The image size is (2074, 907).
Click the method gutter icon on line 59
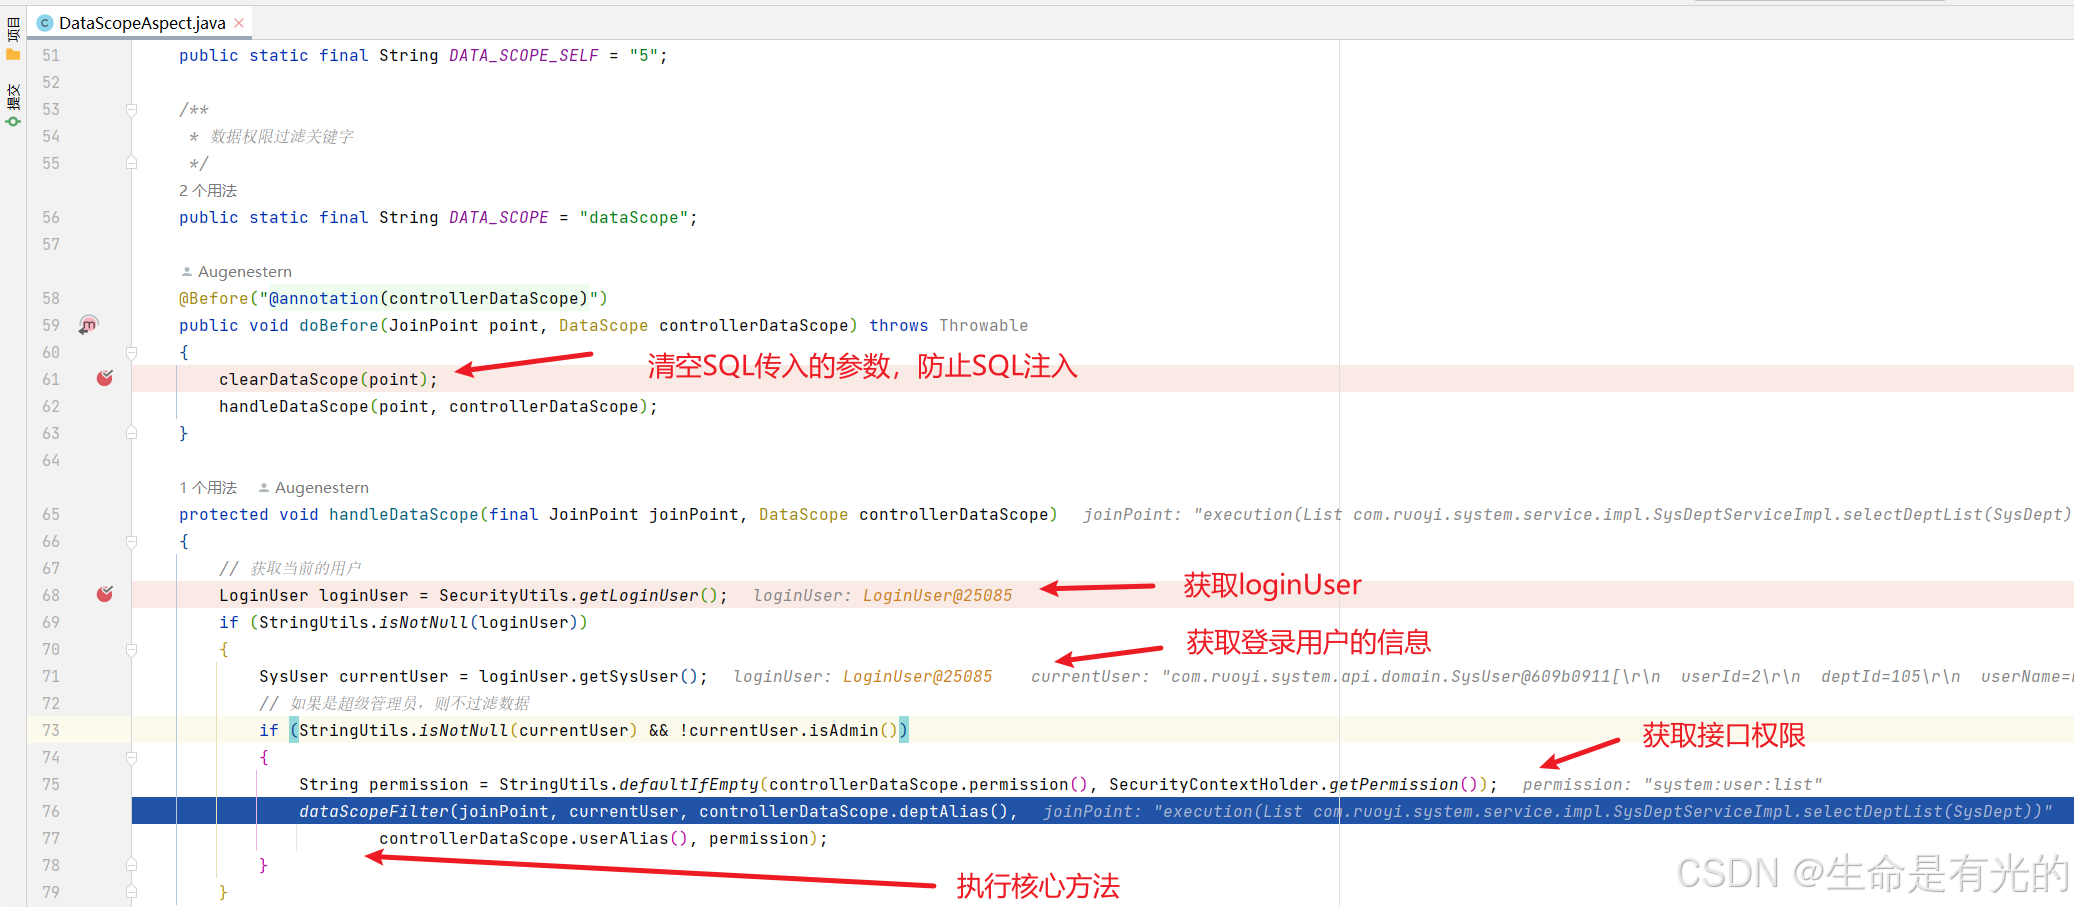pyautogui.click(x=89, y=324)
